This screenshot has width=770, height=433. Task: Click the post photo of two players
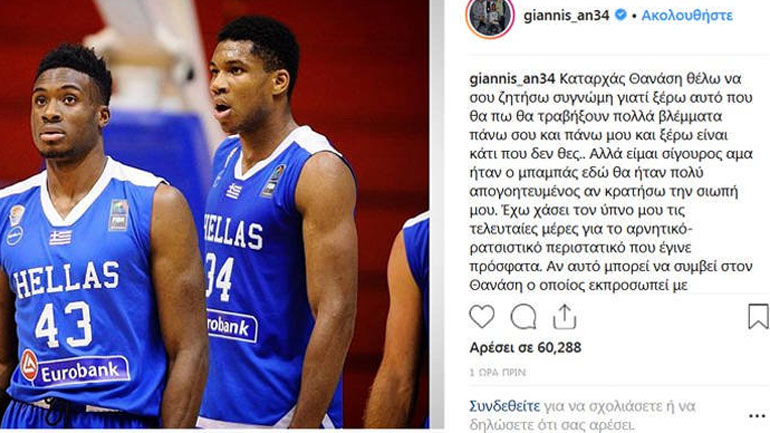pyautogui.click(x=215, y=214)
